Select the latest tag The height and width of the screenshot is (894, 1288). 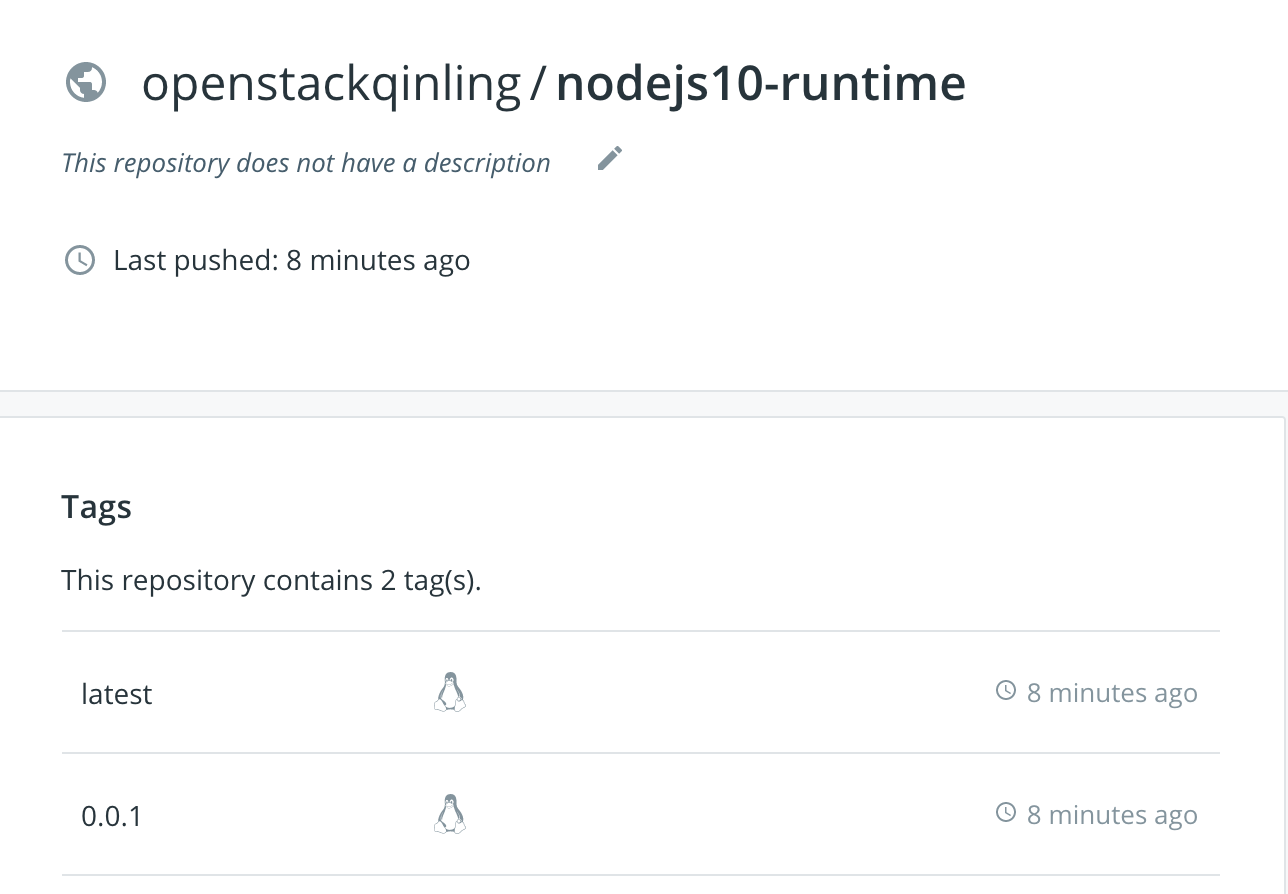117,694
